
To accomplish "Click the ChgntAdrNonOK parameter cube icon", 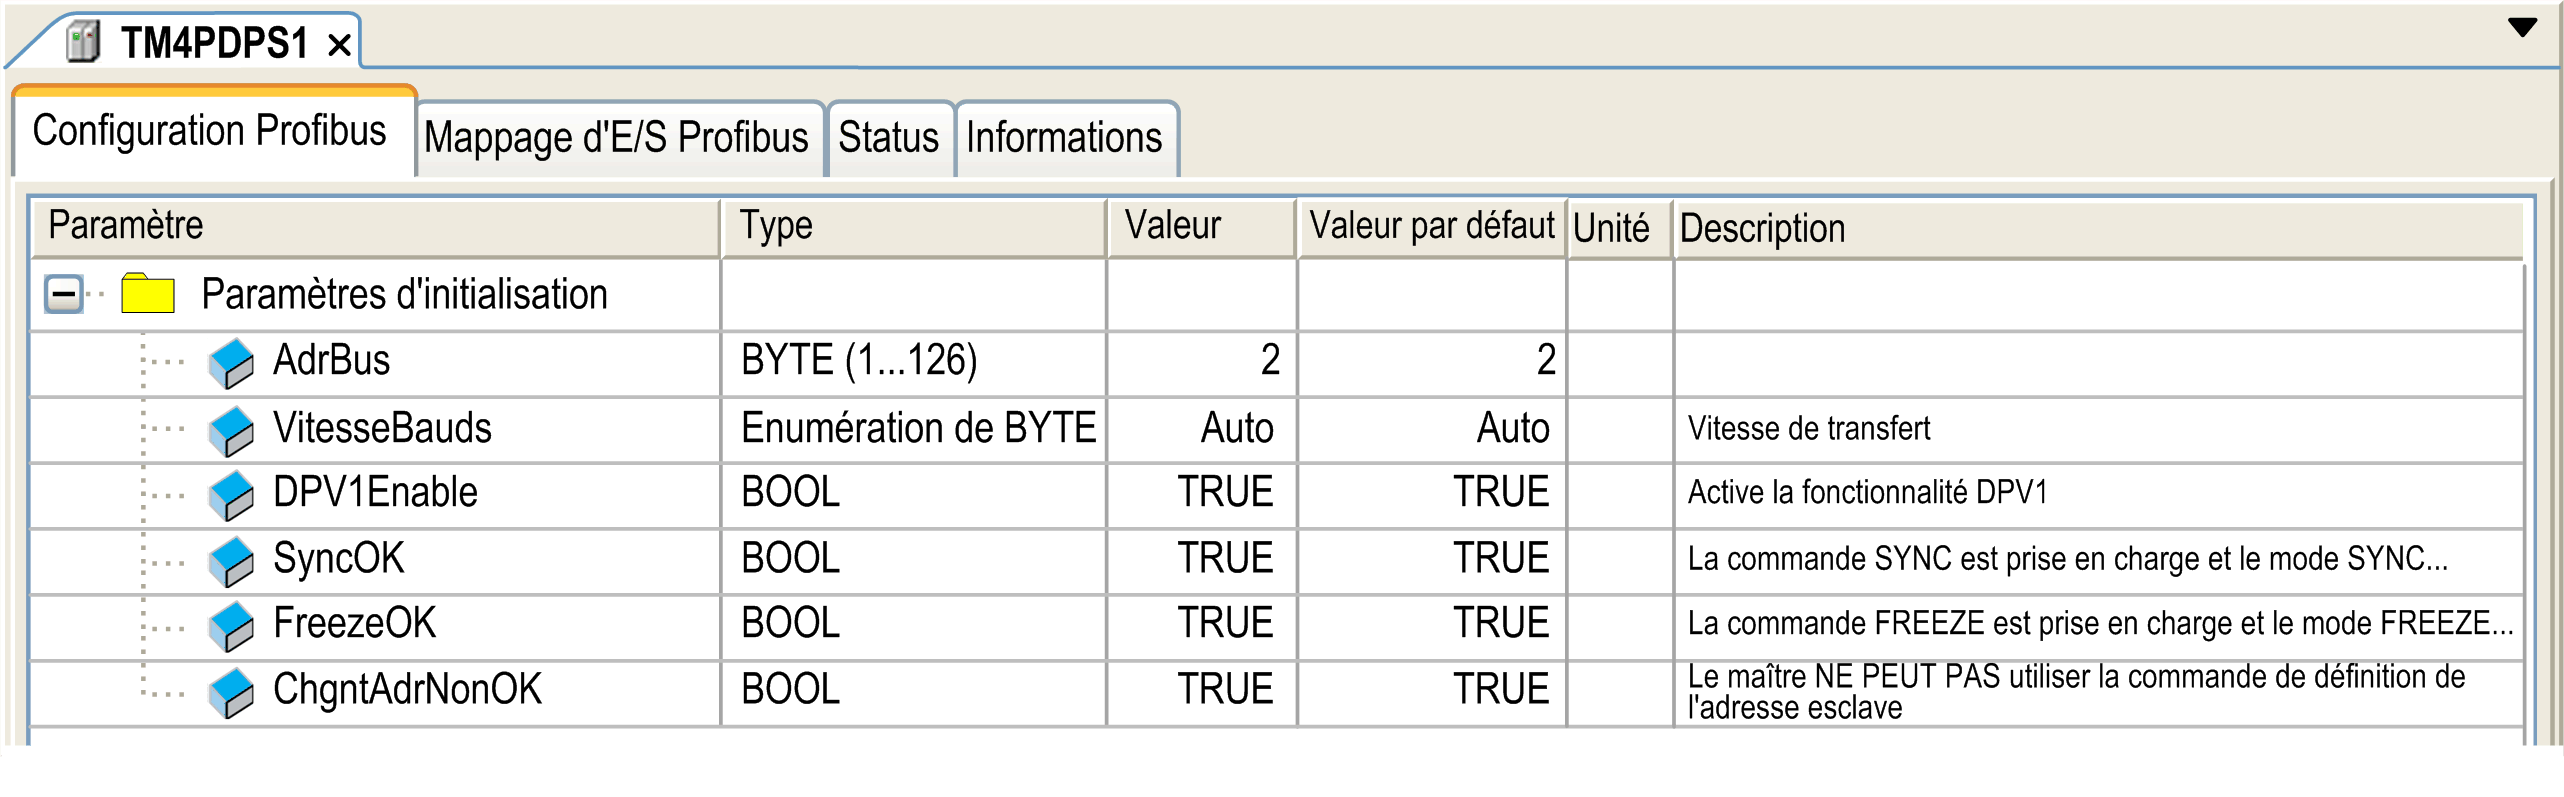I will 231,691.
